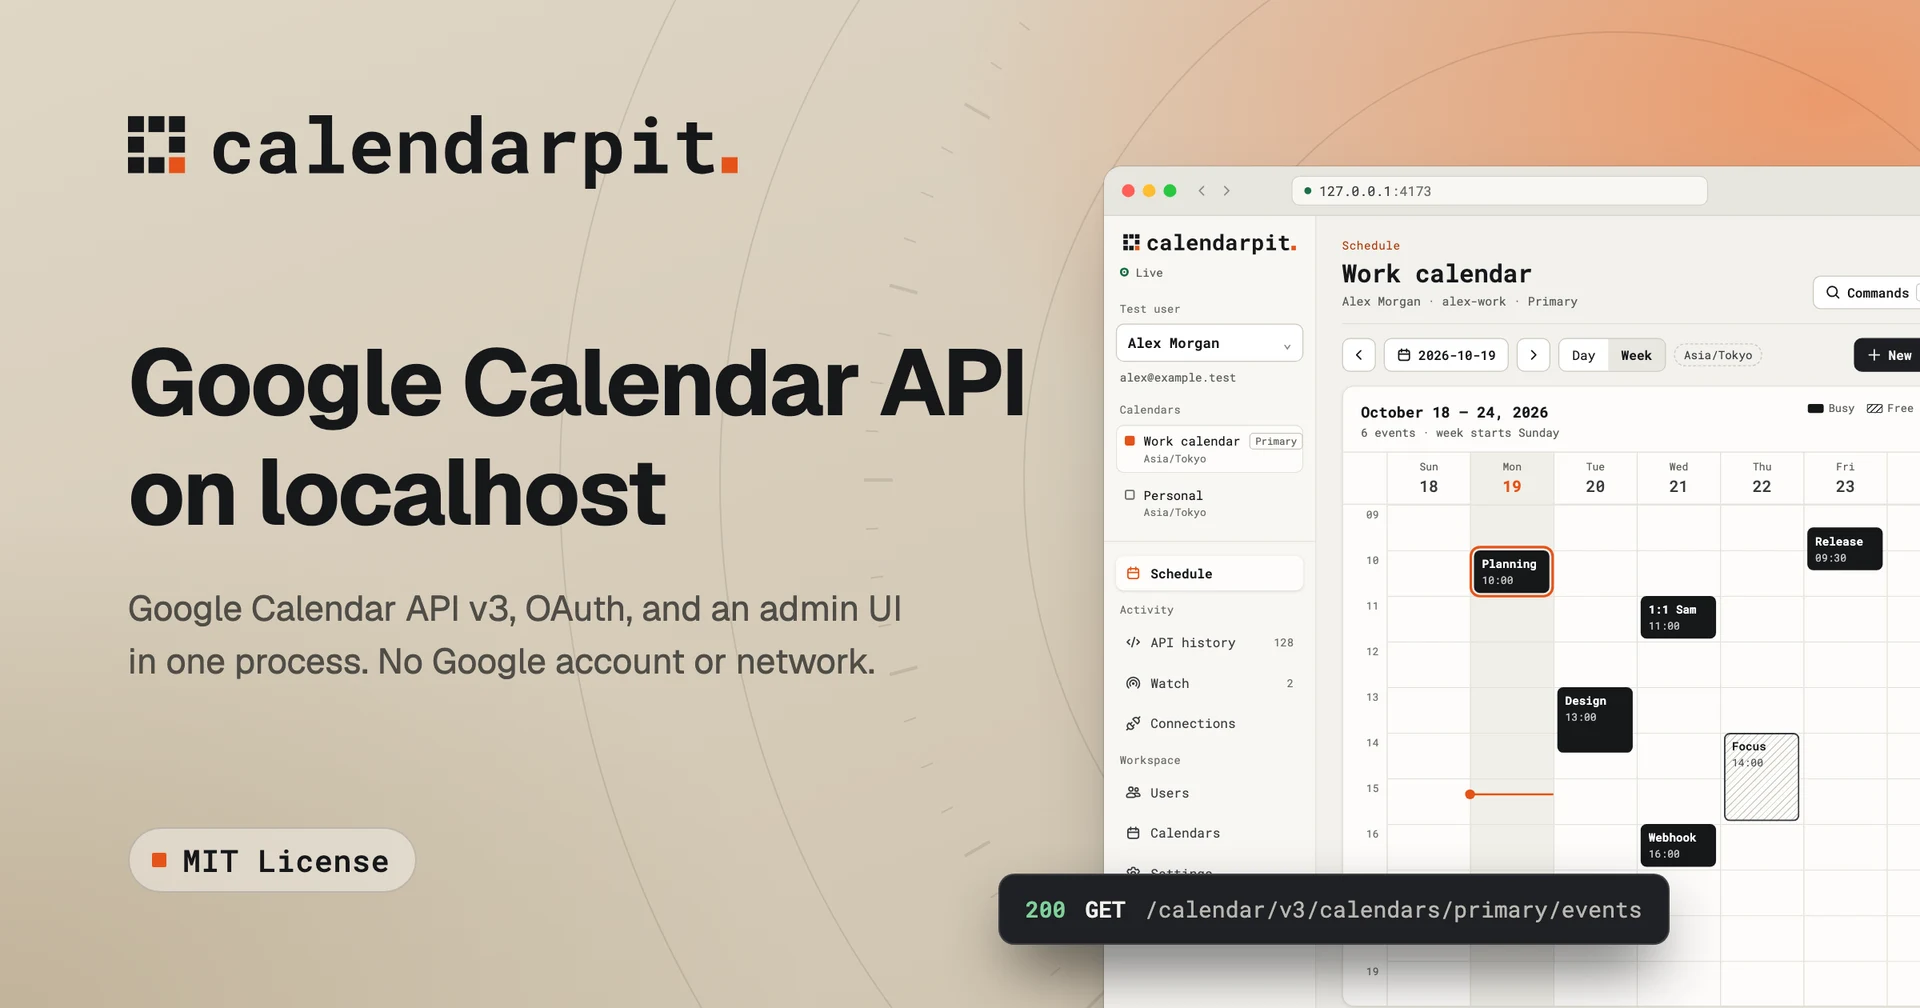Viewport: 1920px width, 1008px height.
Task: Click the Asia/Tokyo timezone chip
Action: click(x=1718, y=355)
